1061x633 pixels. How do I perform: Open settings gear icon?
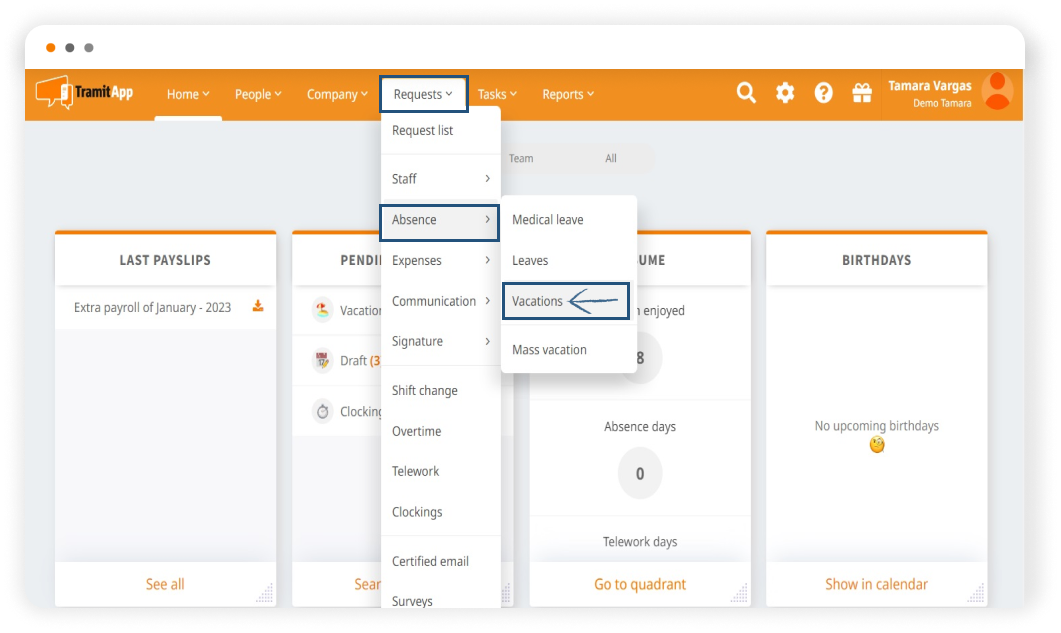(785, 93)
